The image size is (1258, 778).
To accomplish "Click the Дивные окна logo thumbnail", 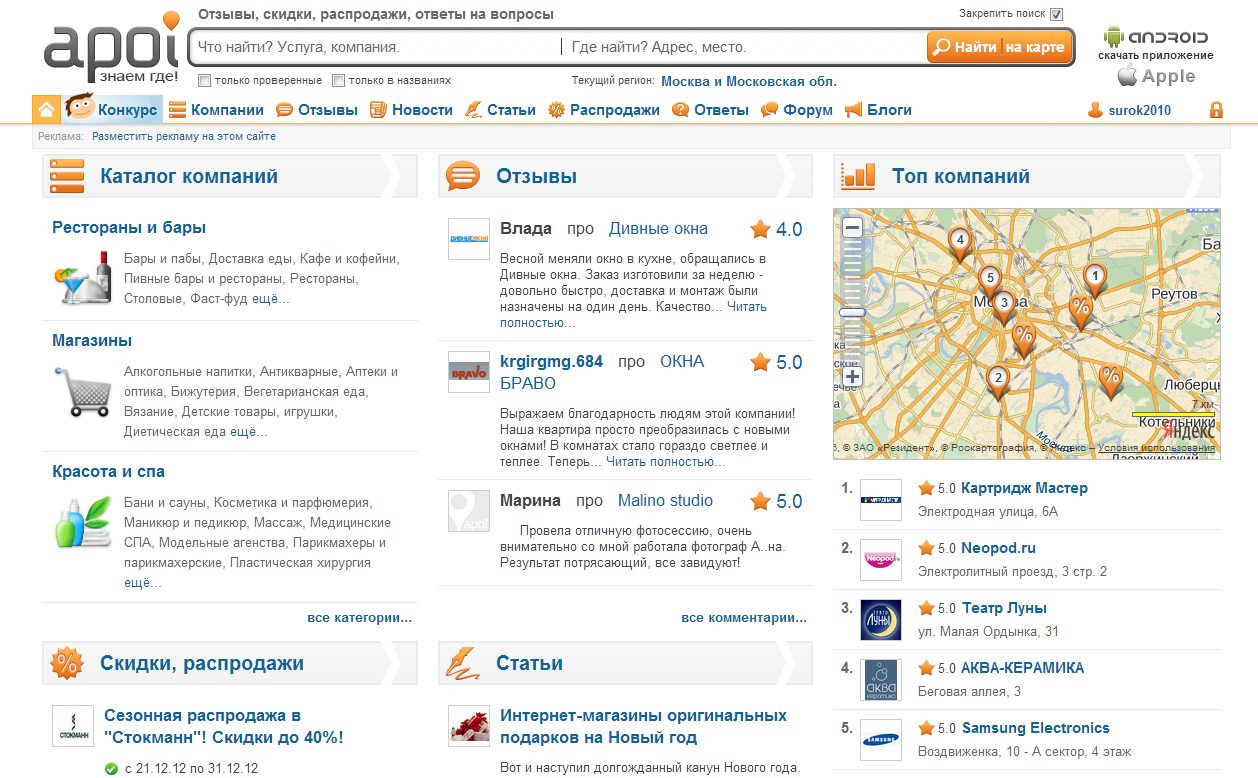I will coord(469,239).
